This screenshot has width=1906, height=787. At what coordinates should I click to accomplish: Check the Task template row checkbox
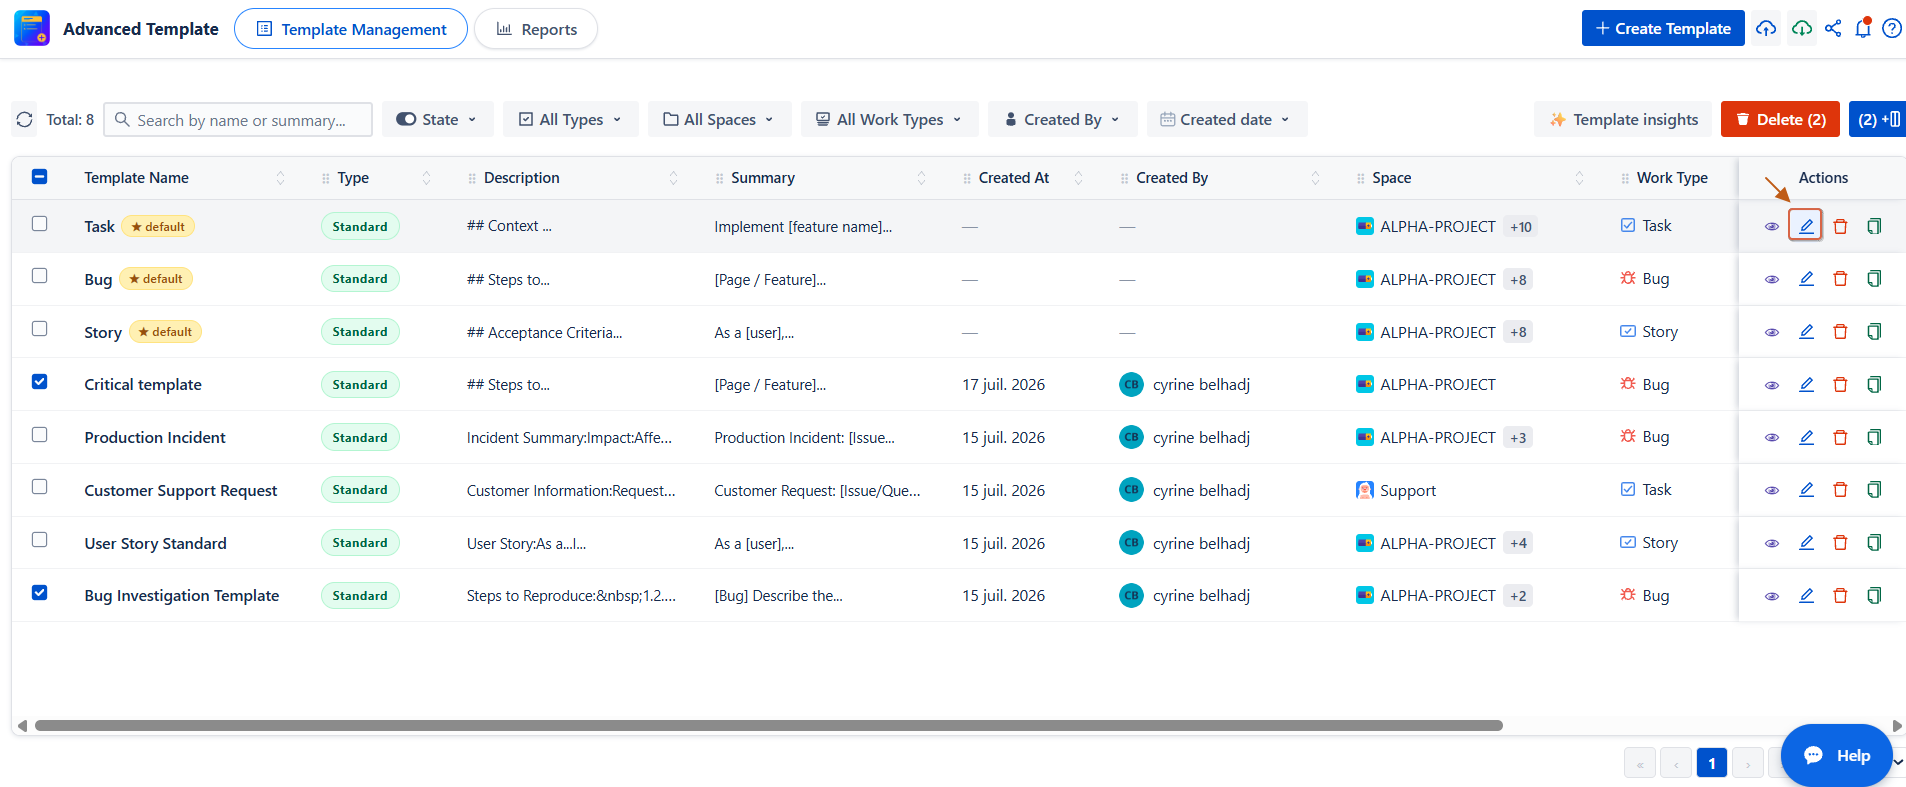39,224
